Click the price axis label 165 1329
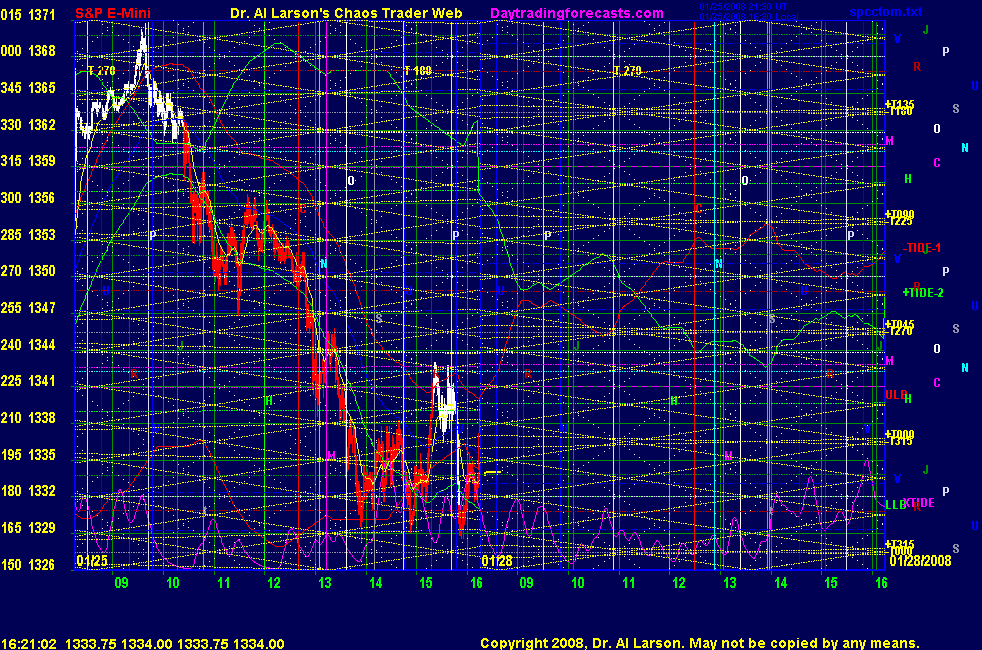The height and width of the screenshot is (650, 982). click(x=28, y=528)
